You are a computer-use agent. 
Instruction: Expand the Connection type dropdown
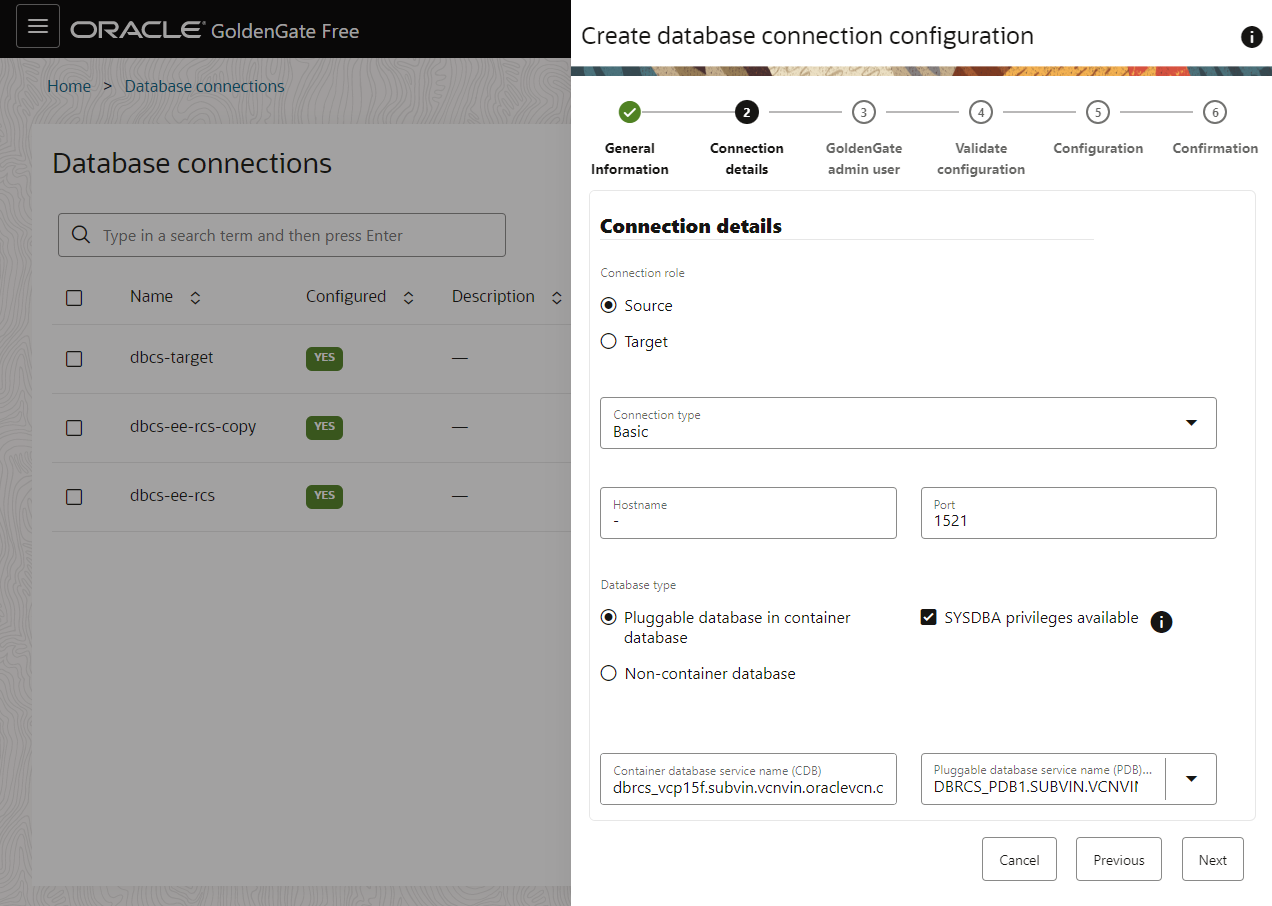1190,423
